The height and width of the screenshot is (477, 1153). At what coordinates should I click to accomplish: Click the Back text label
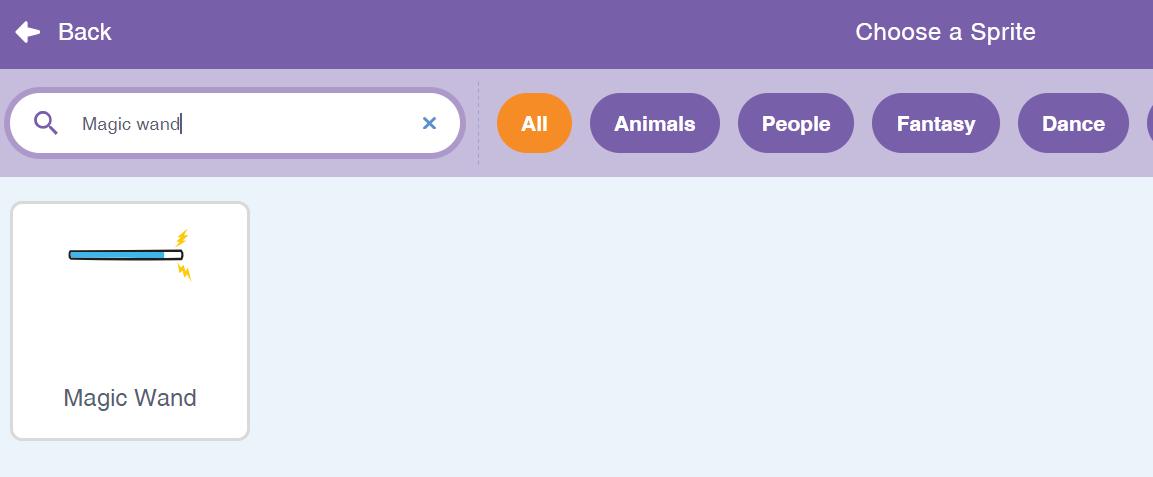click(84, 32)
